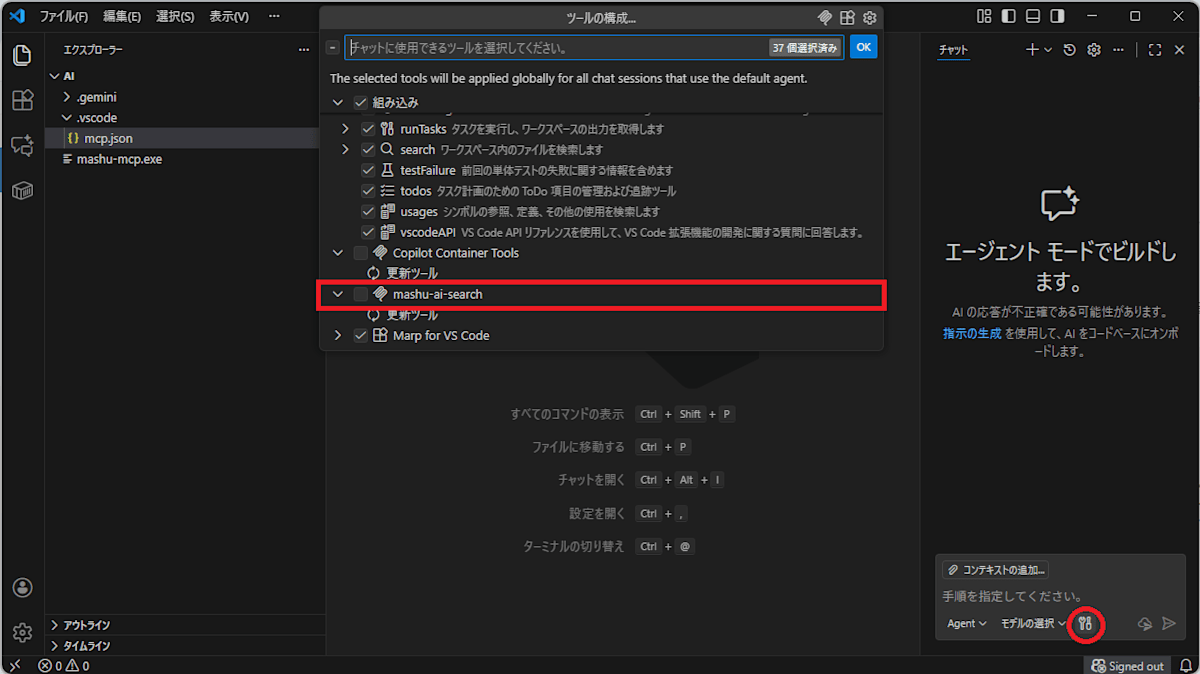Uncheck the vscodeAPI tool checkbox
Image resolution: width=1200 pixels, height=674 pixels.
coord(368,232)
